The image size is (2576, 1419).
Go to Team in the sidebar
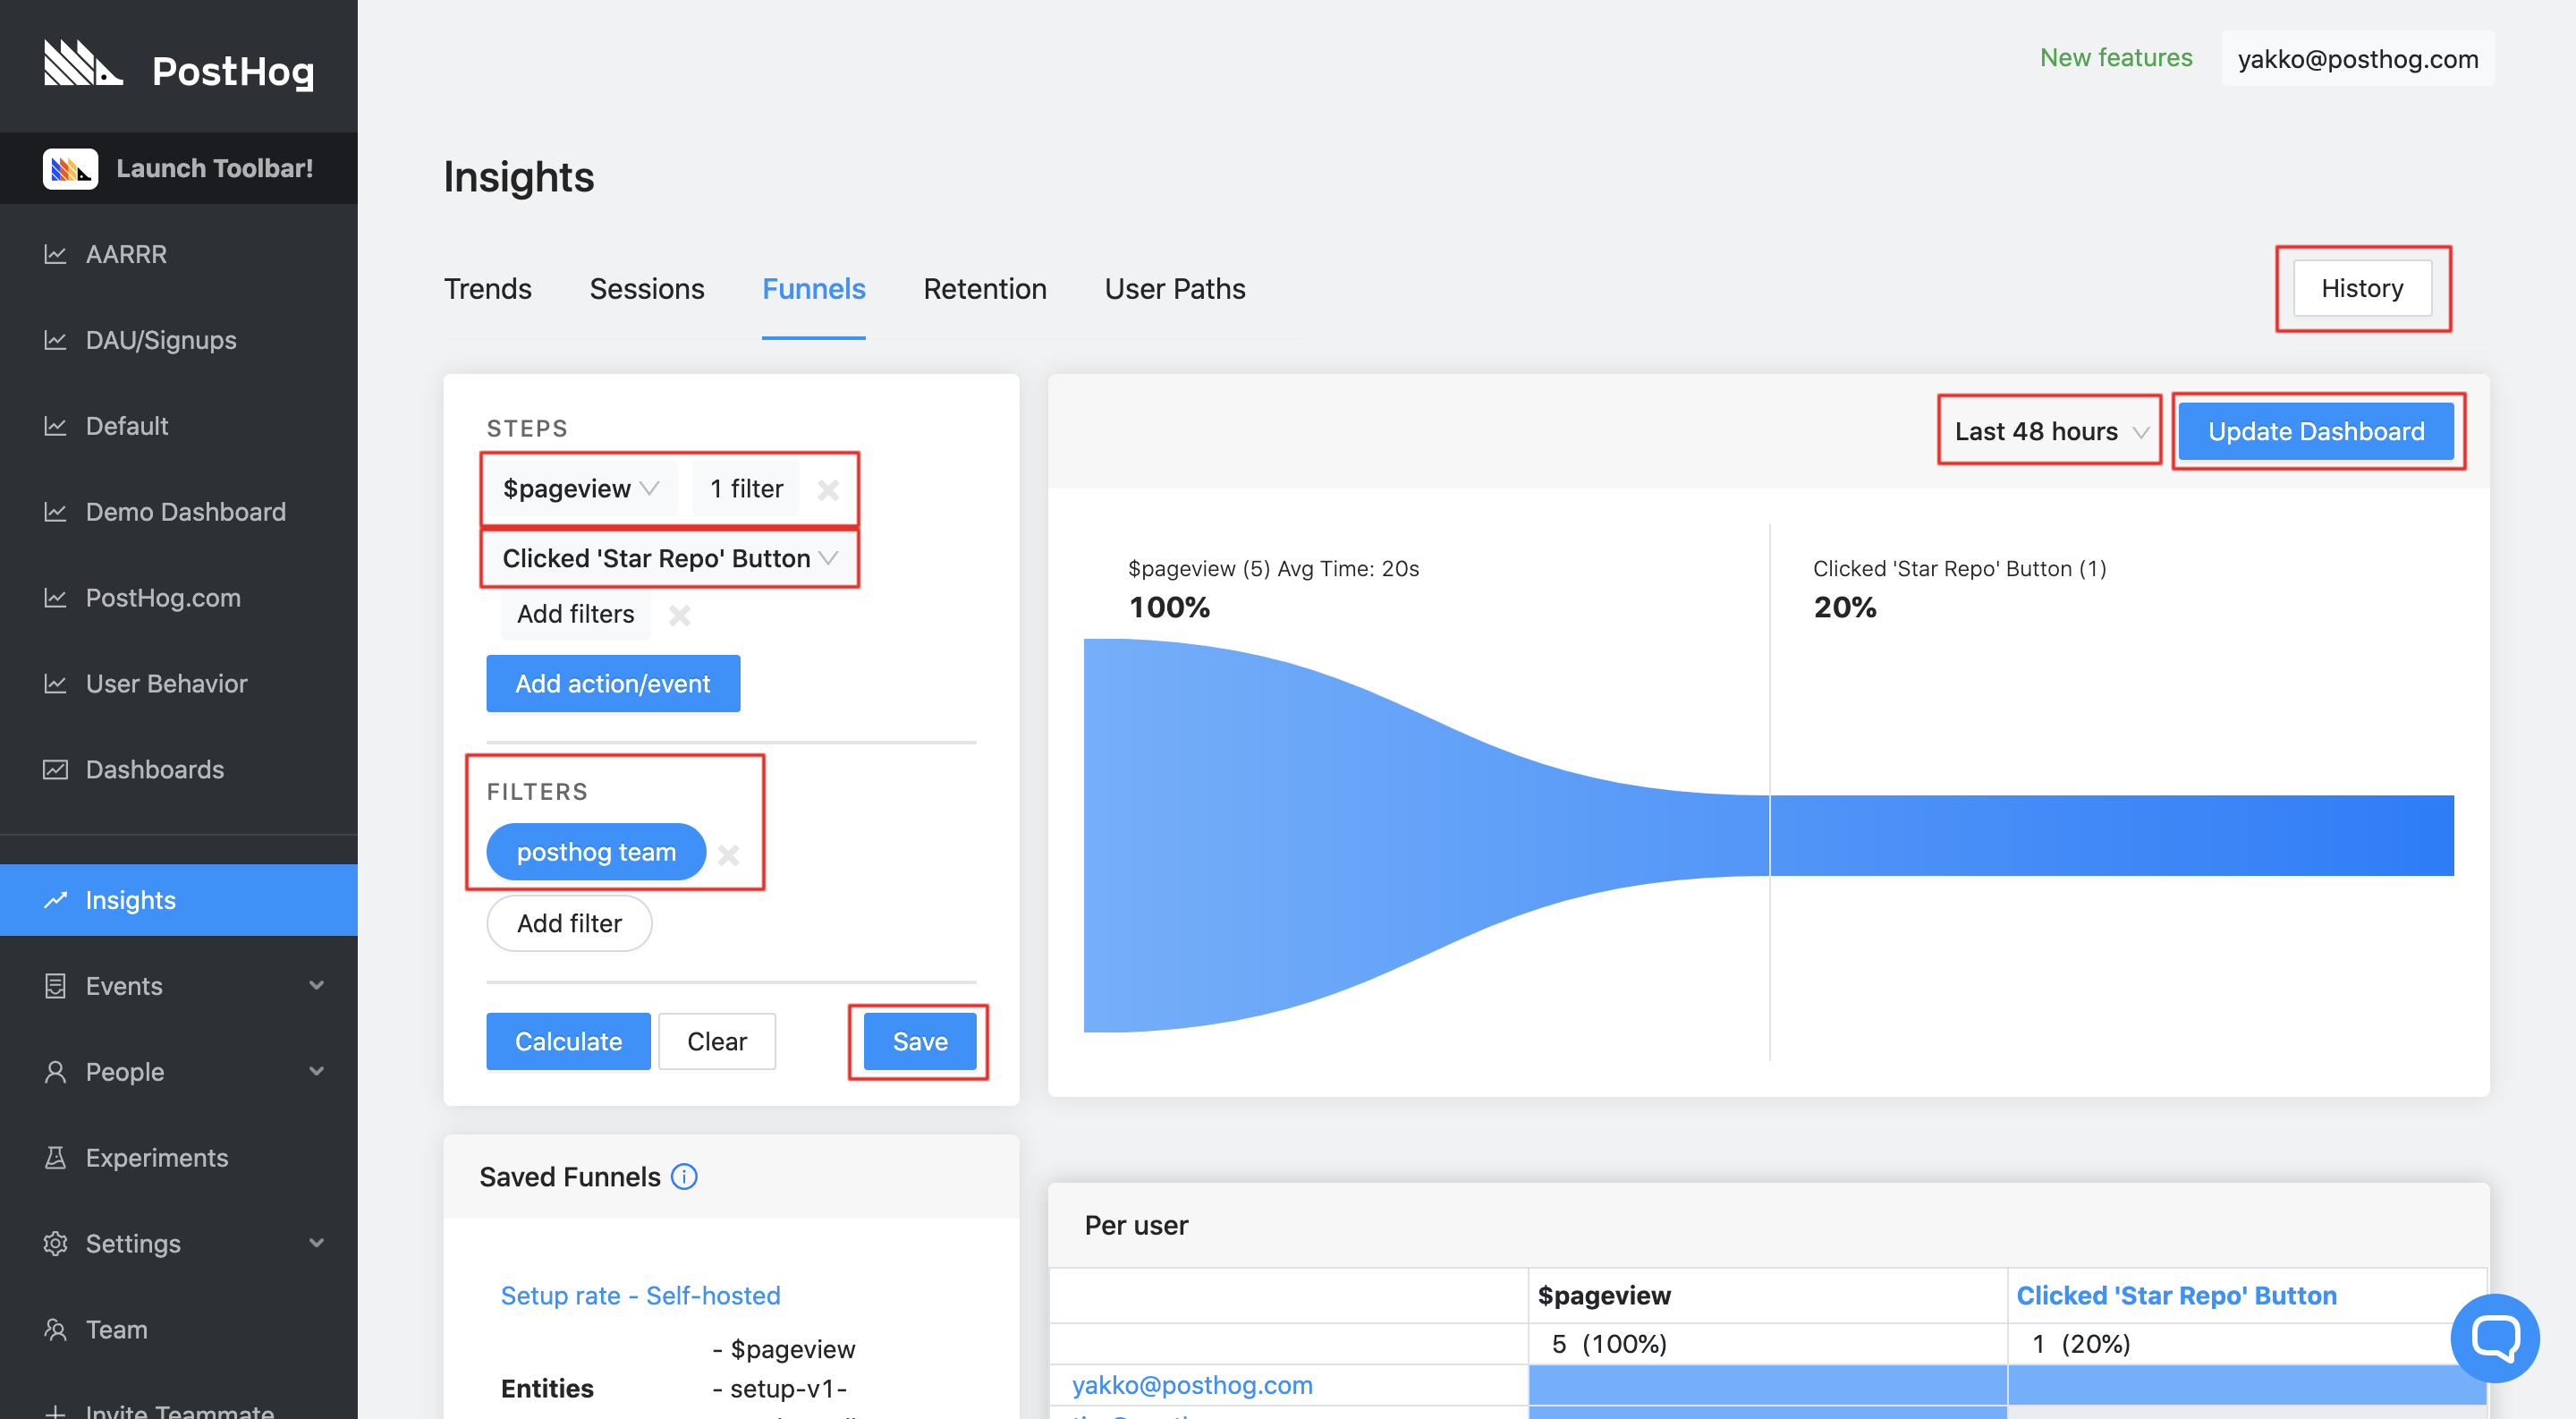pos(116,1330)
